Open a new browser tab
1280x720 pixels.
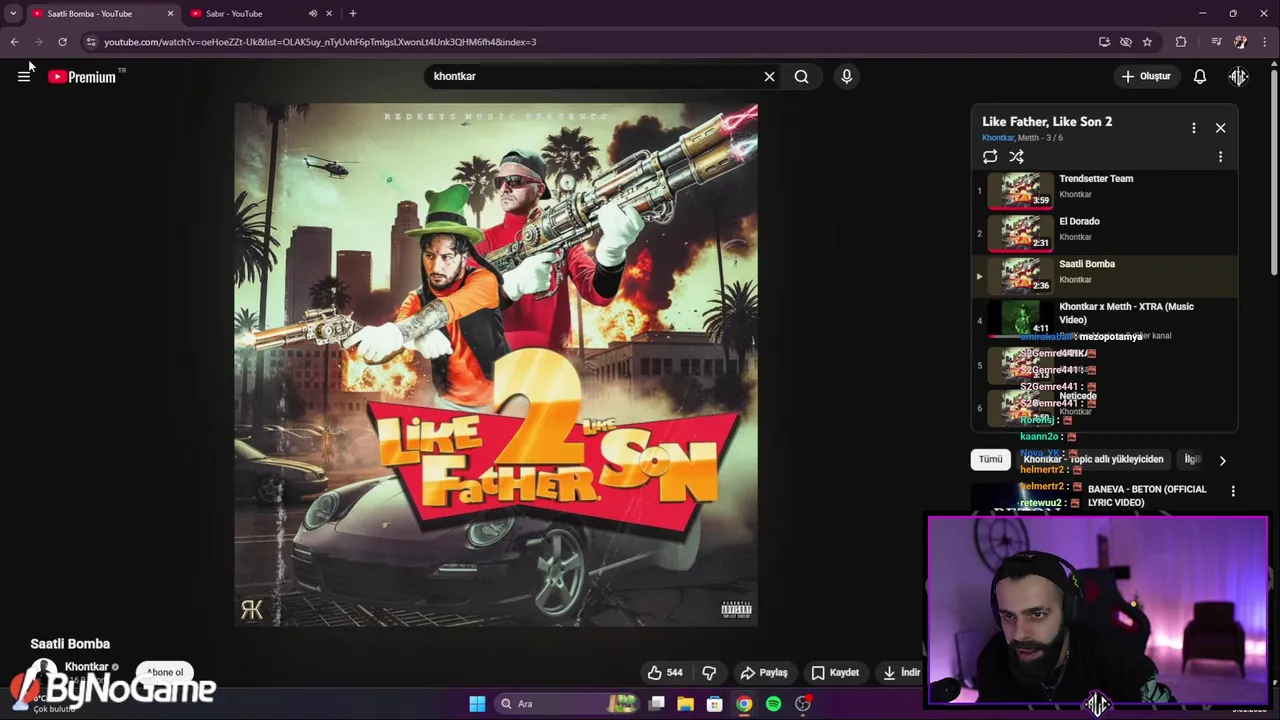point(353,14)
